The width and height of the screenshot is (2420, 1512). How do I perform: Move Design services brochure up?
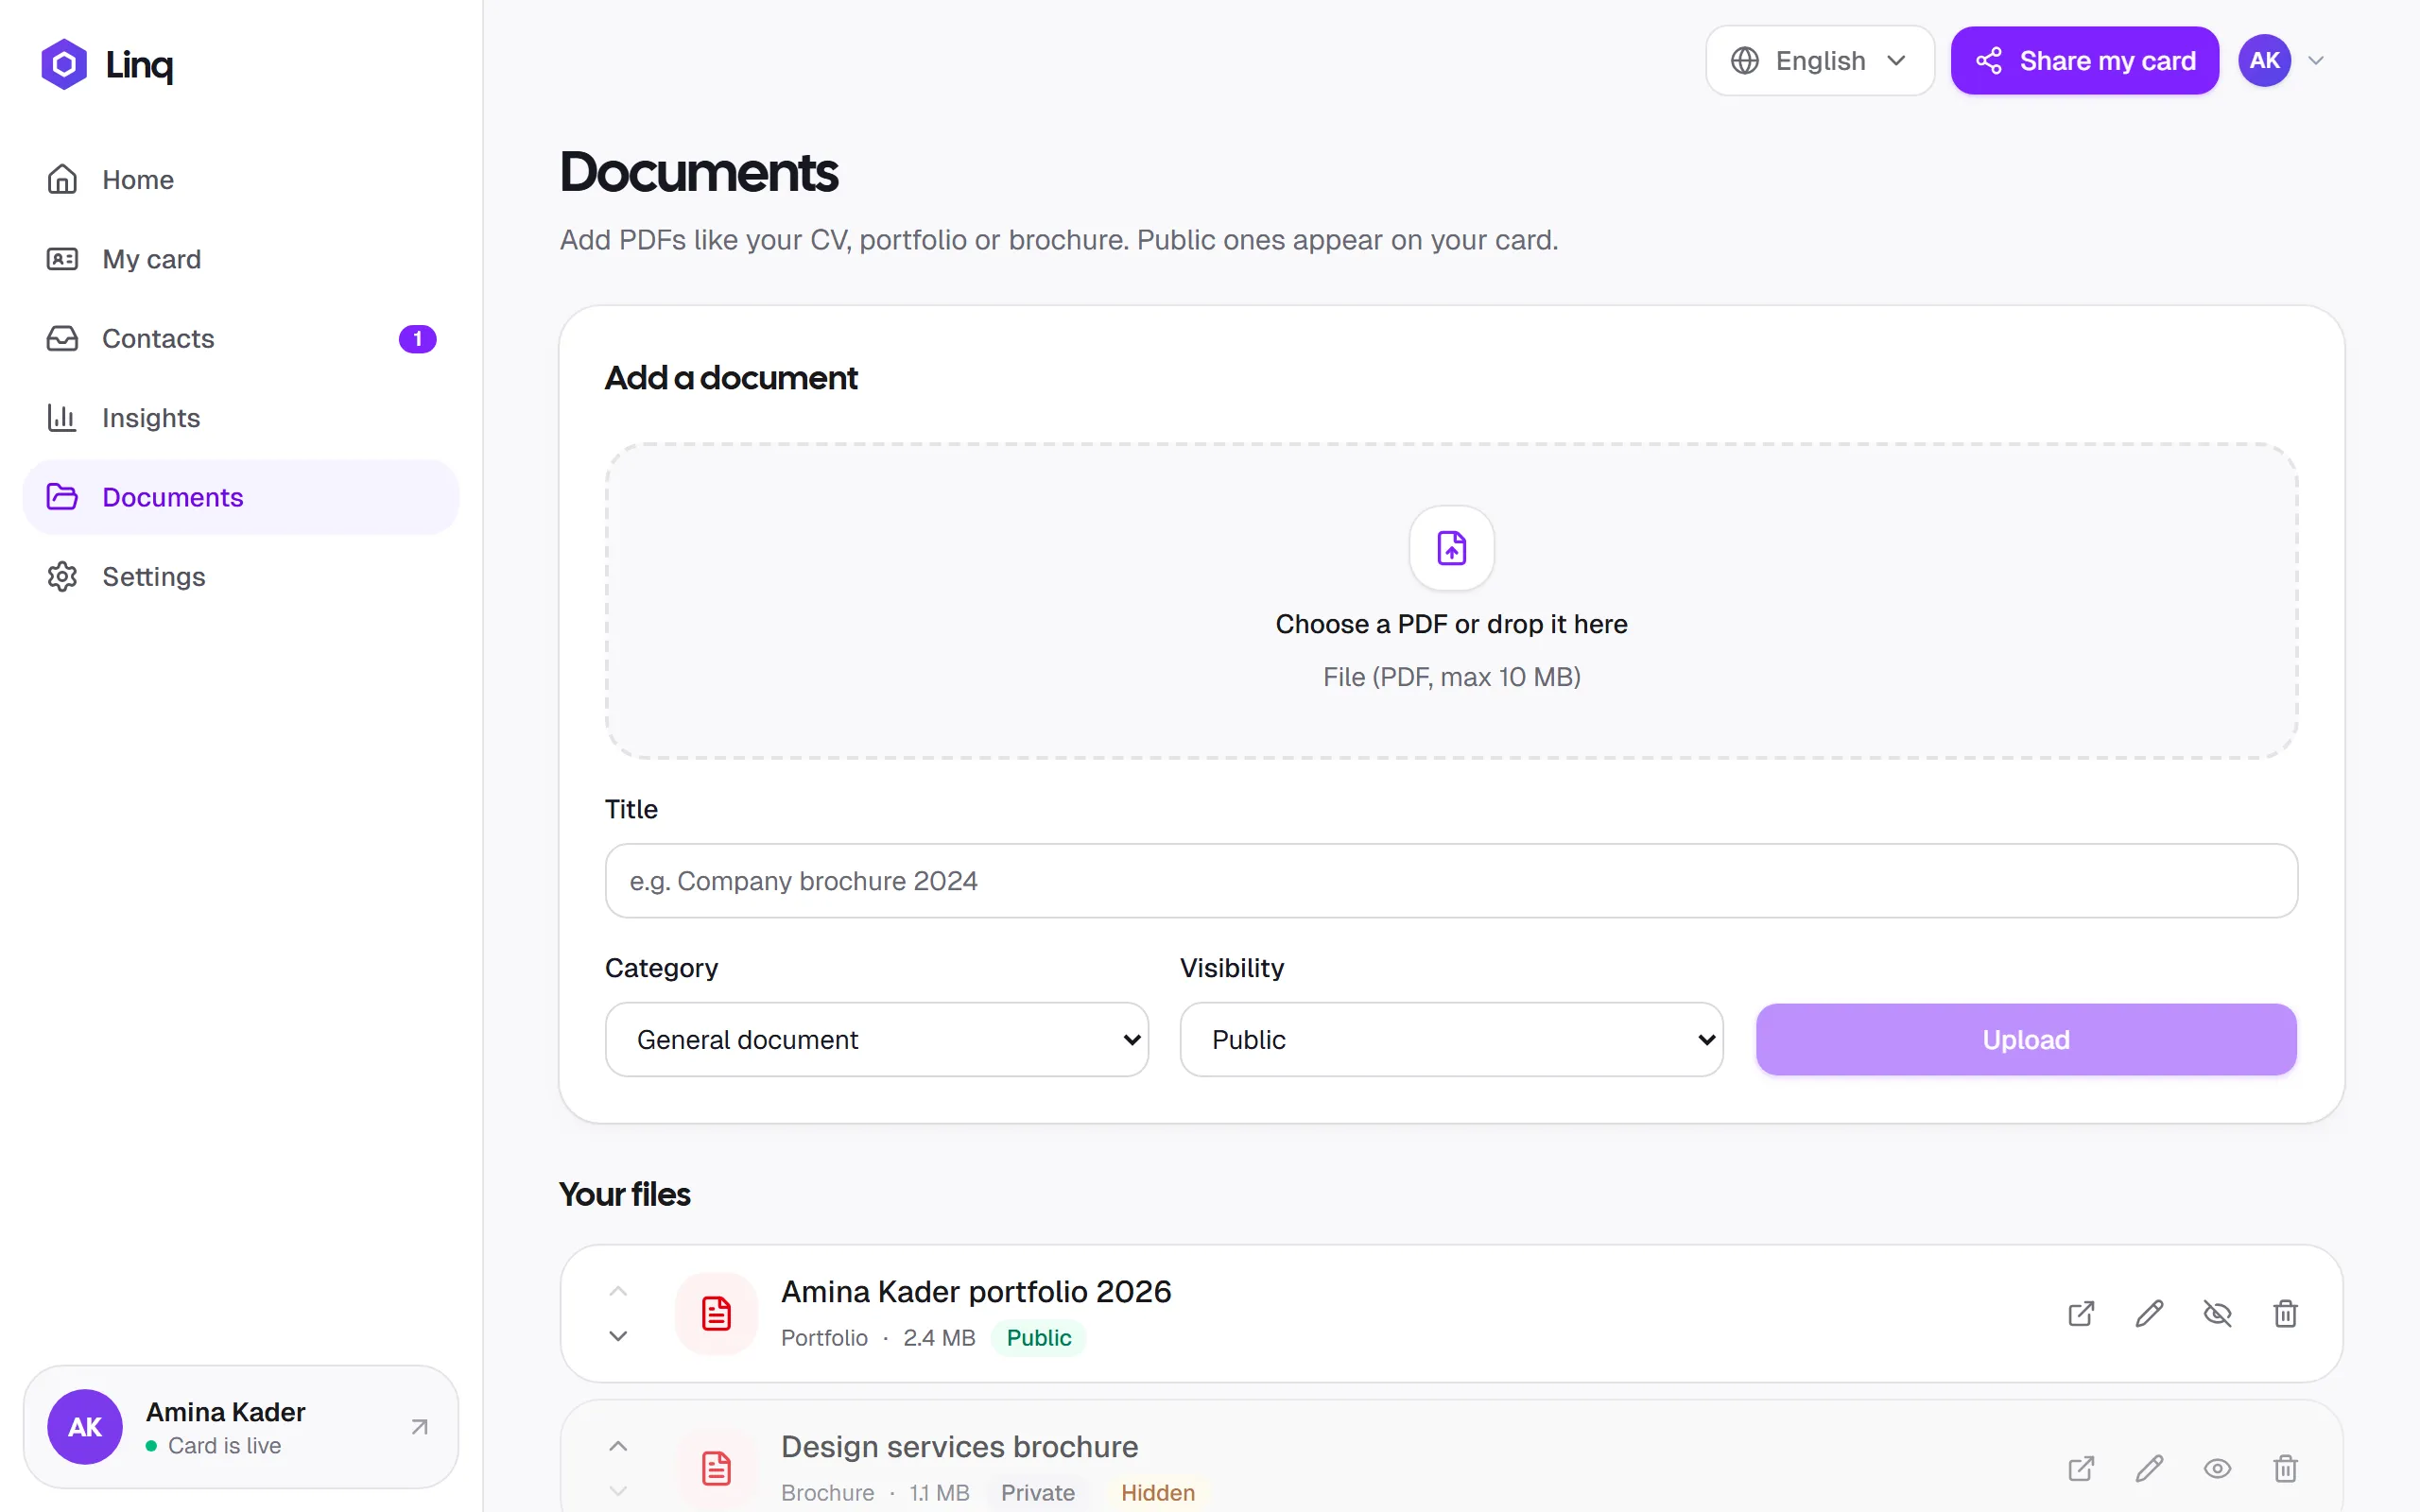point(618,1447)
